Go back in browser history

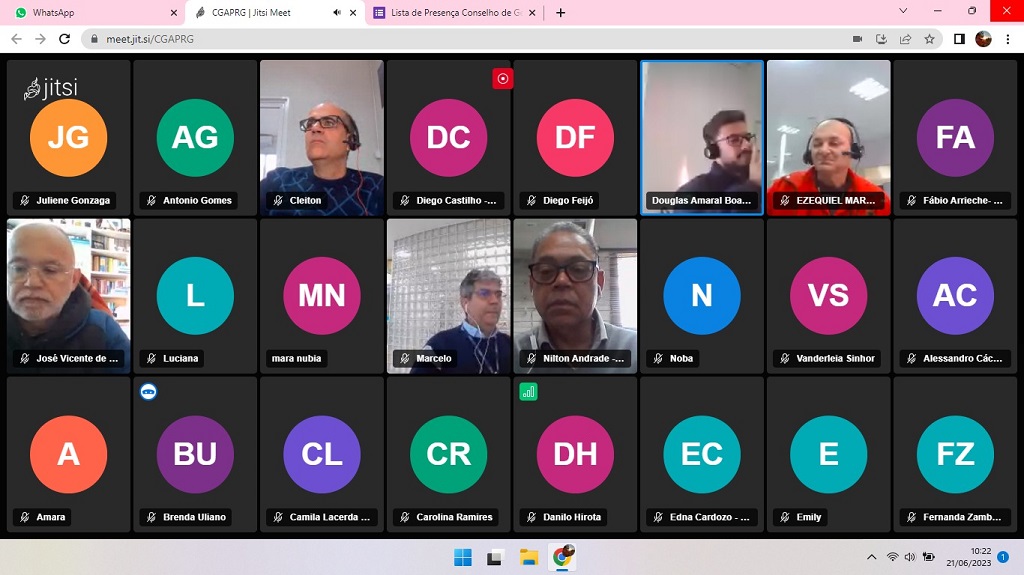tap(17, 39)
